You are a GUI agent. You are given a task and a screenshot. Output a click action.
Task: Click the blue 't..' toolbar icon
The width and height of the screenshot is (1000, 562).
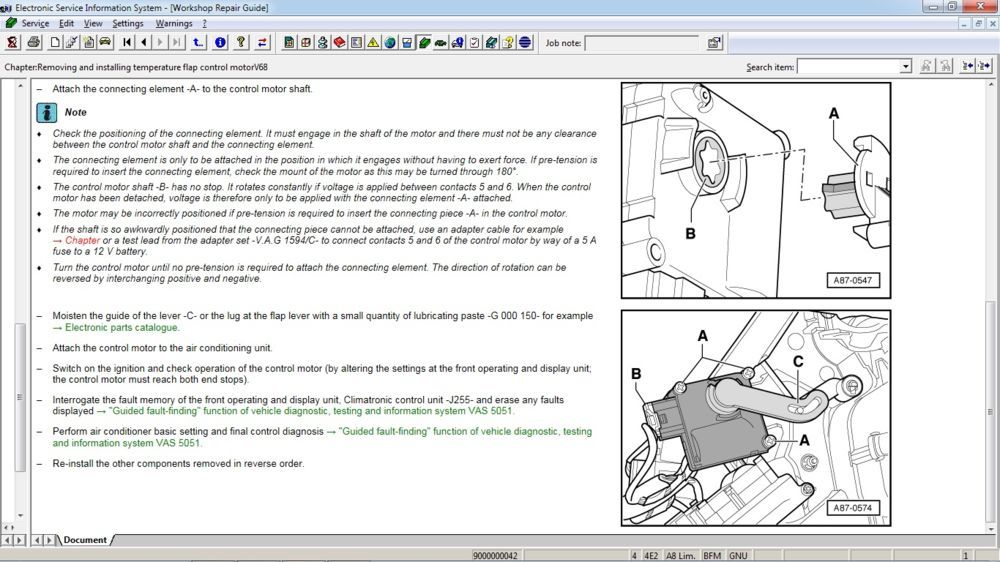(198, 43)
